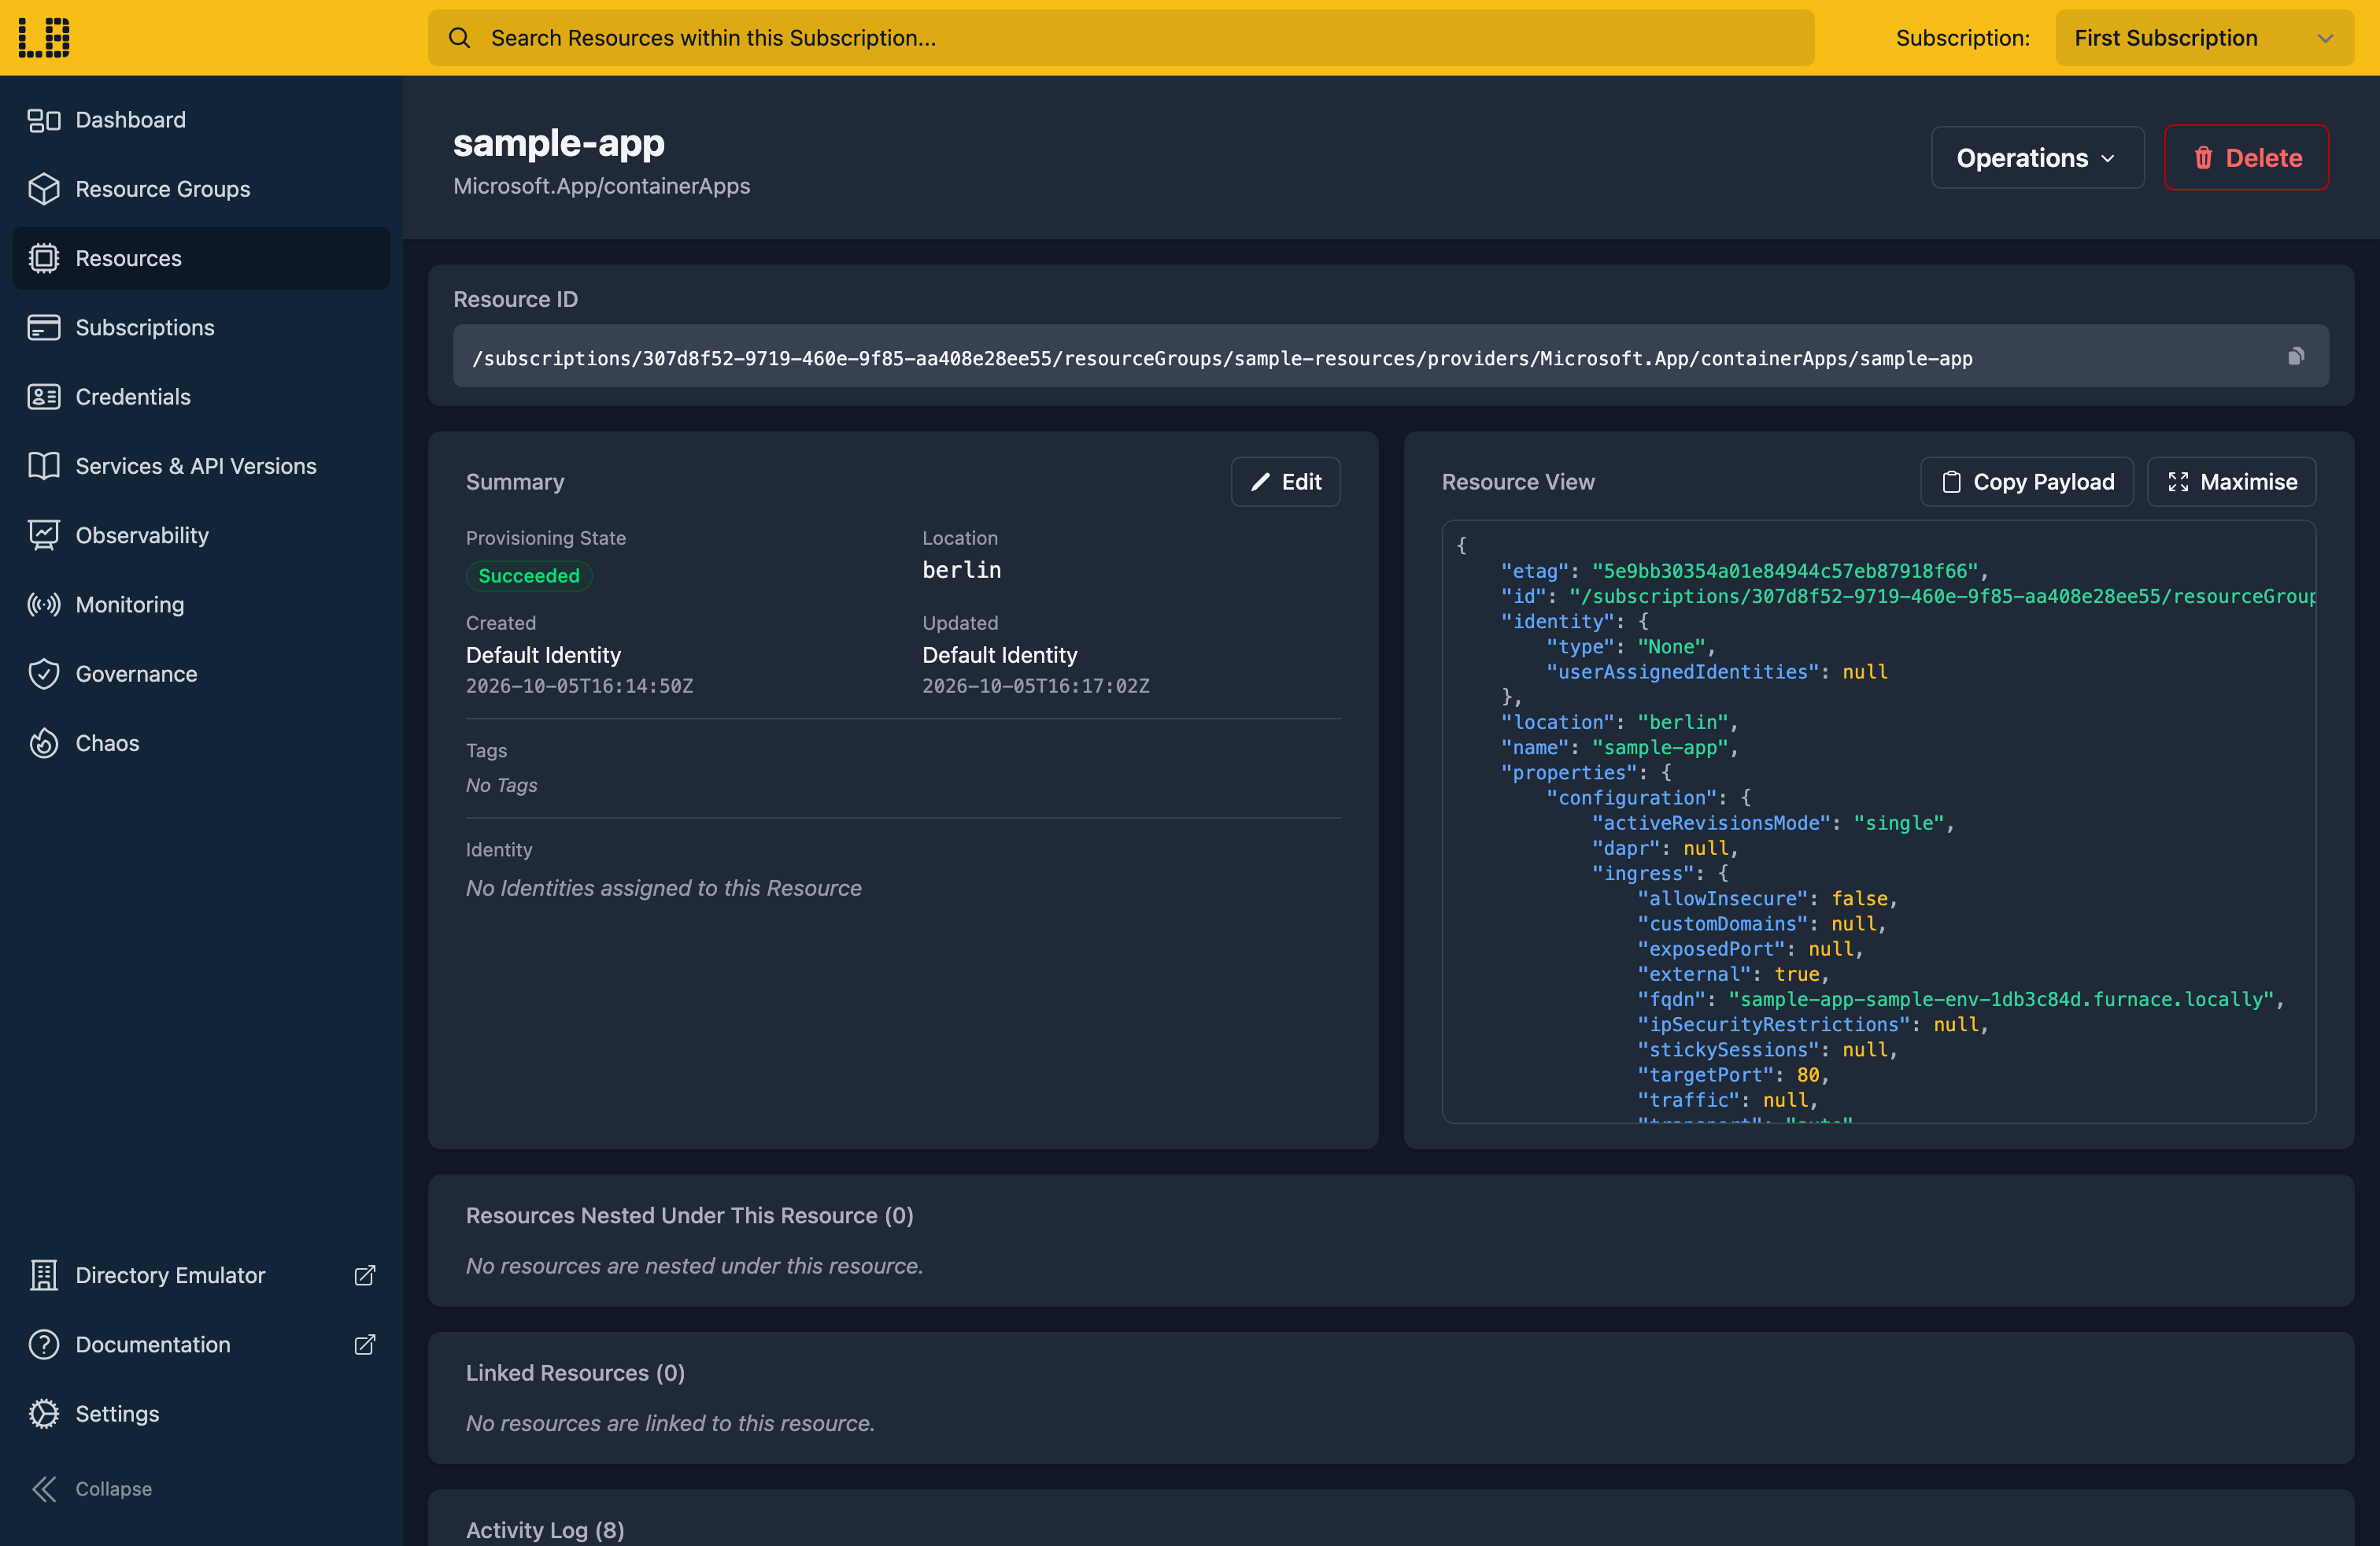Viewport: 2380px width, 1546px height.
Task: Open the First Subscription selector
Action: 2204,38
